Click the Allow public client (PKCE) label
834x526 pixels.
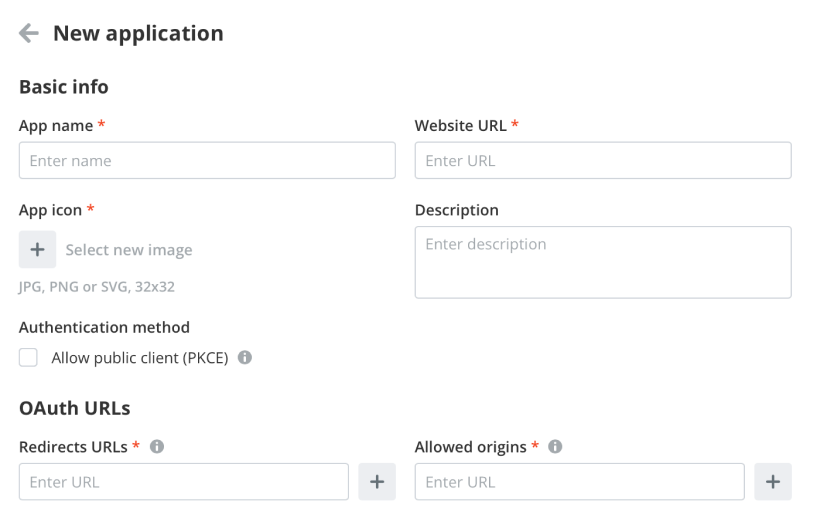click(x=140, y=357)
